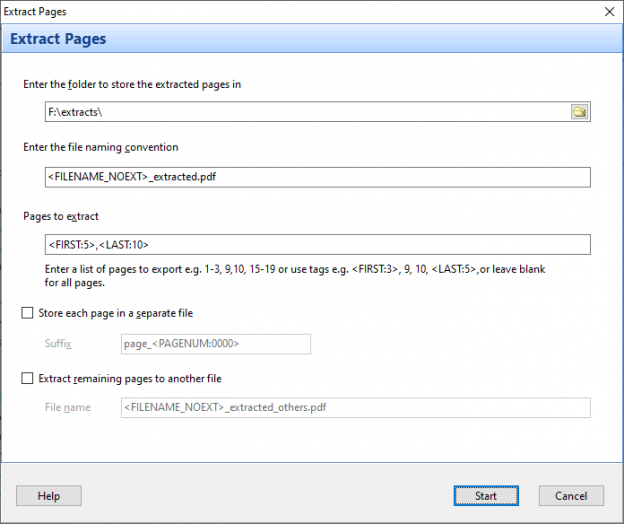Edit the file naming convention field
The height and width of the screenshot is (524, 624).
tap(318, 177)
